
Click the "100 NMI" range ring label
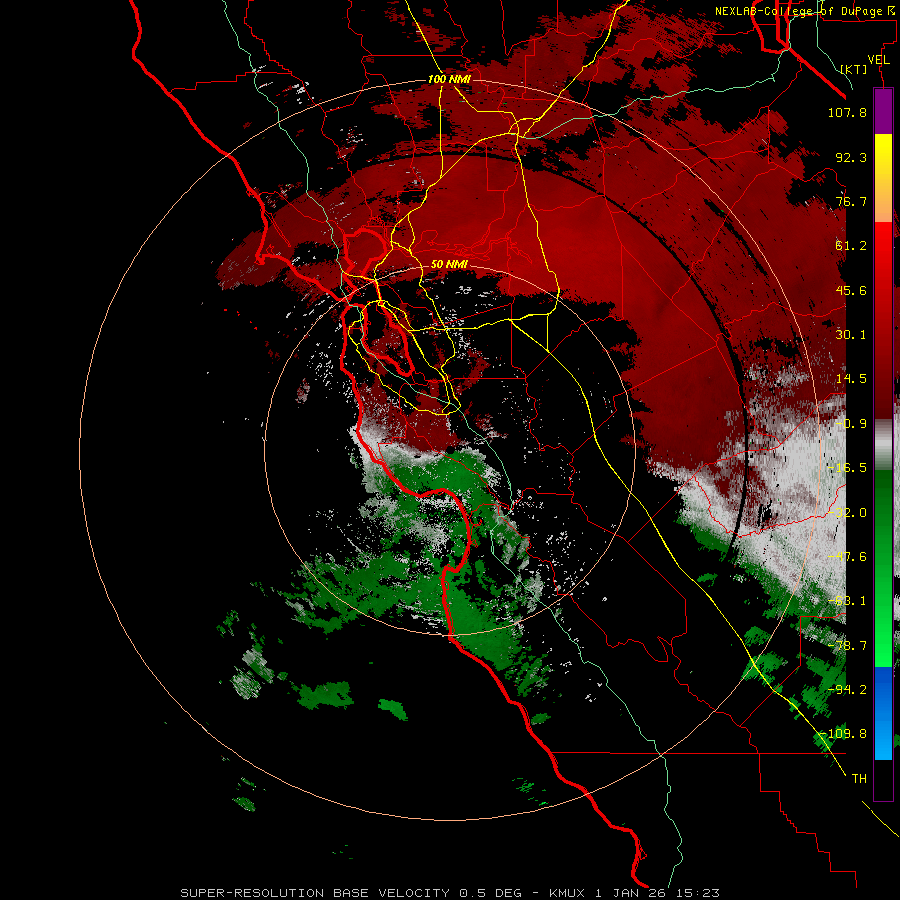pos(449,79)
